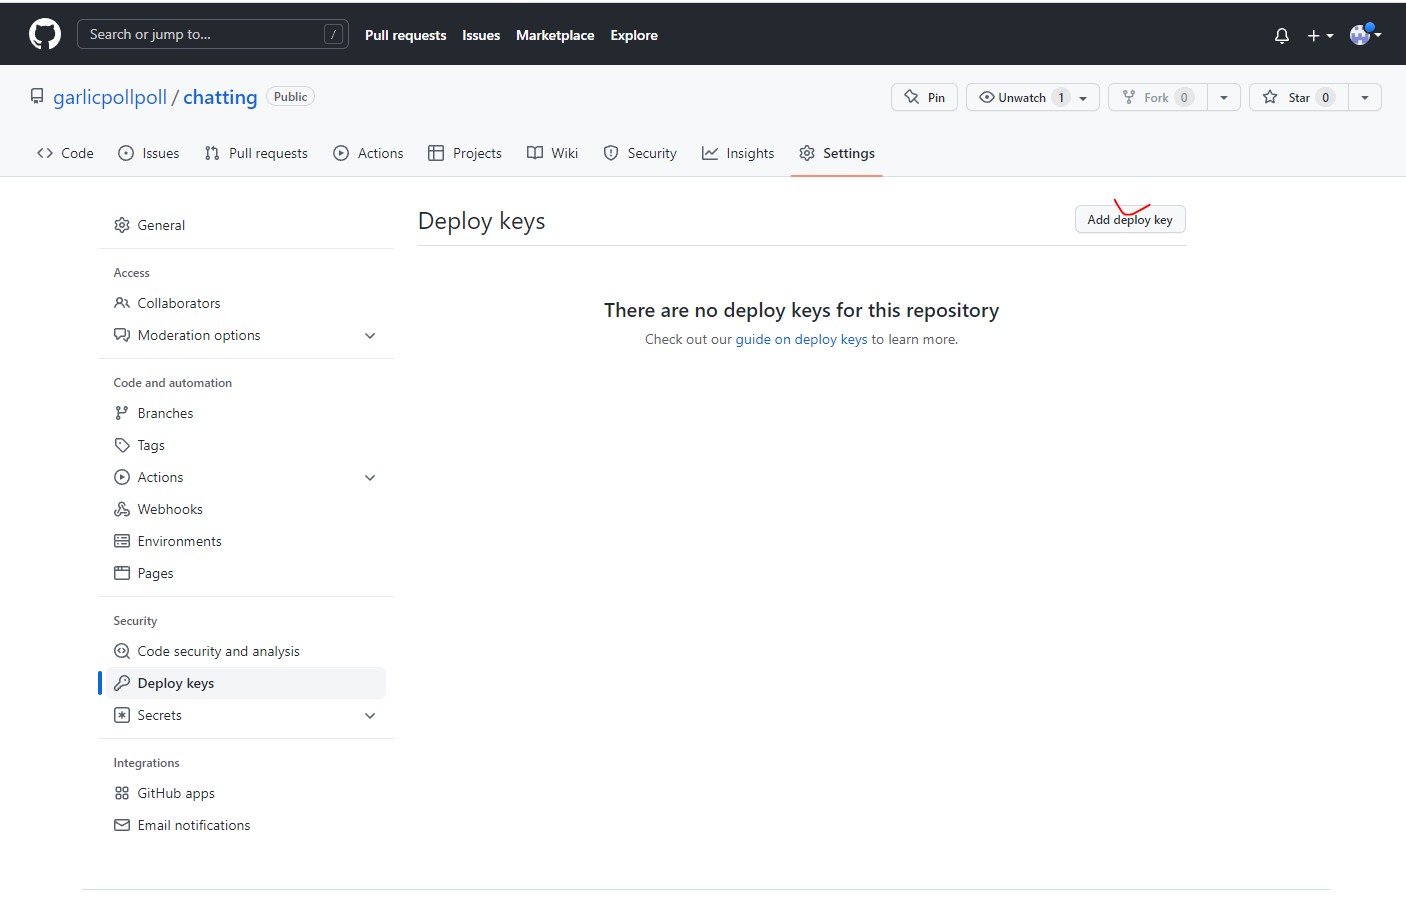The width and height of the screenshot is (1406, 902).
Task: Click the GitHub apps grid icon
Action: click(122, 793)
